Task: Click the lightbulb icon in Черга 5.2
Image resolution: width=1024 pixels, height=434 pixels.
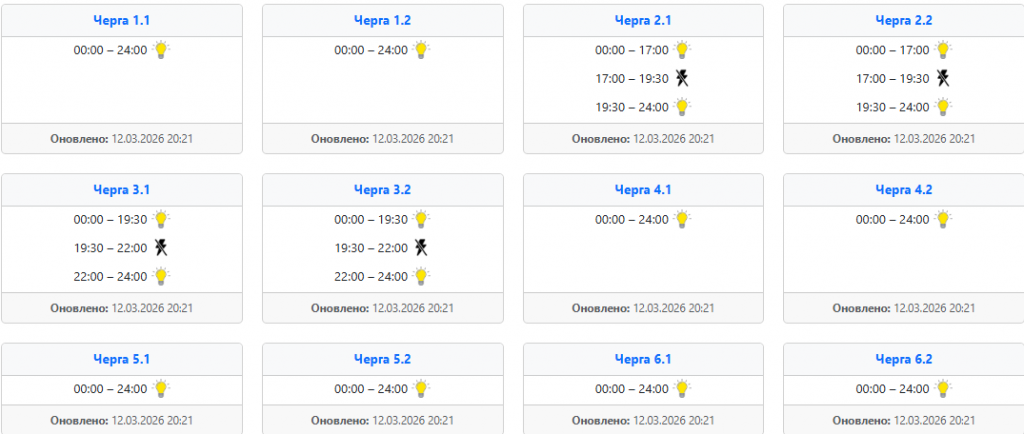Action: point(421,388)
